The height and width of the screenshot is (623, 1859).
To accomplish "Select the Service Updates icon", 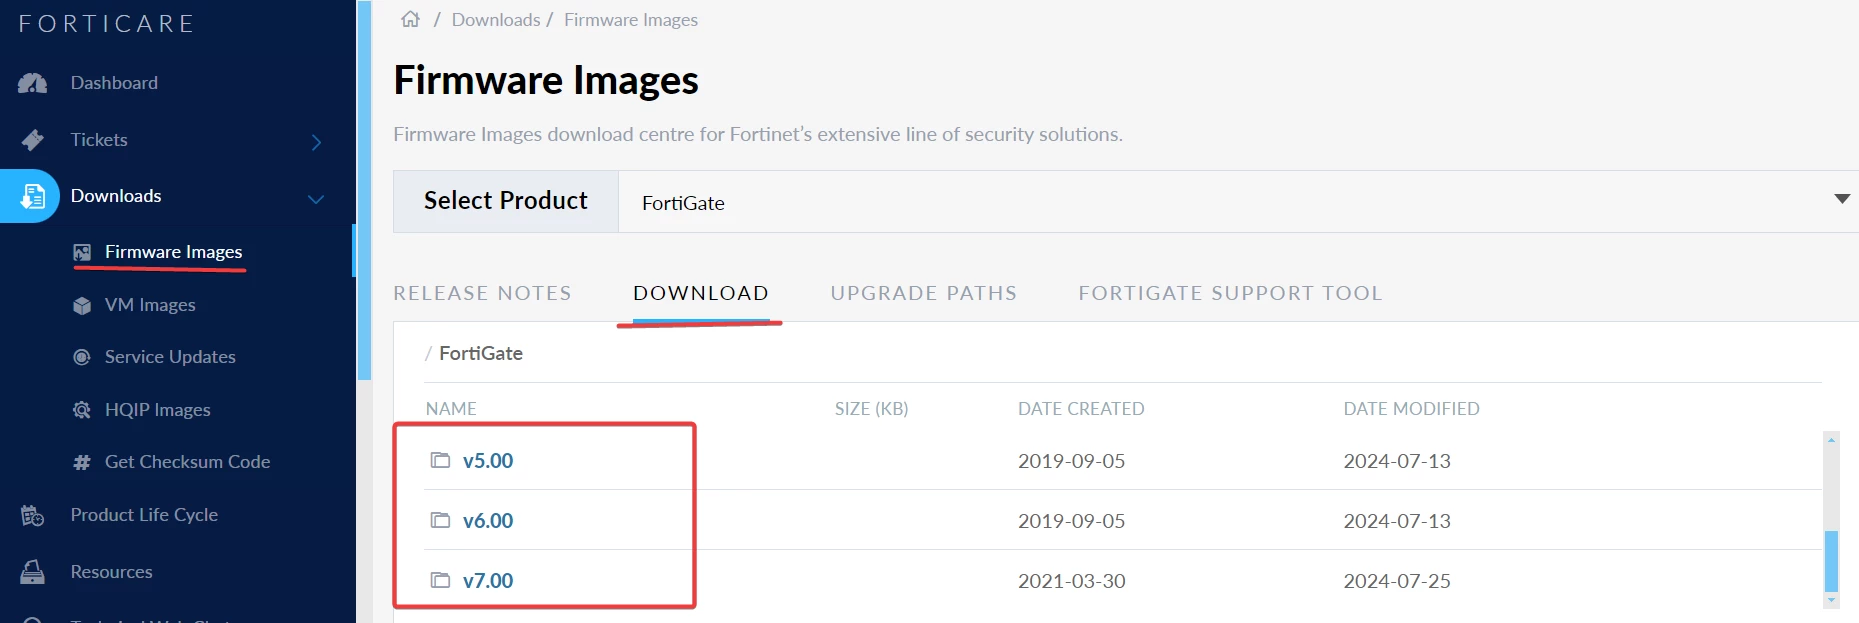I will [x=82, y=357].
